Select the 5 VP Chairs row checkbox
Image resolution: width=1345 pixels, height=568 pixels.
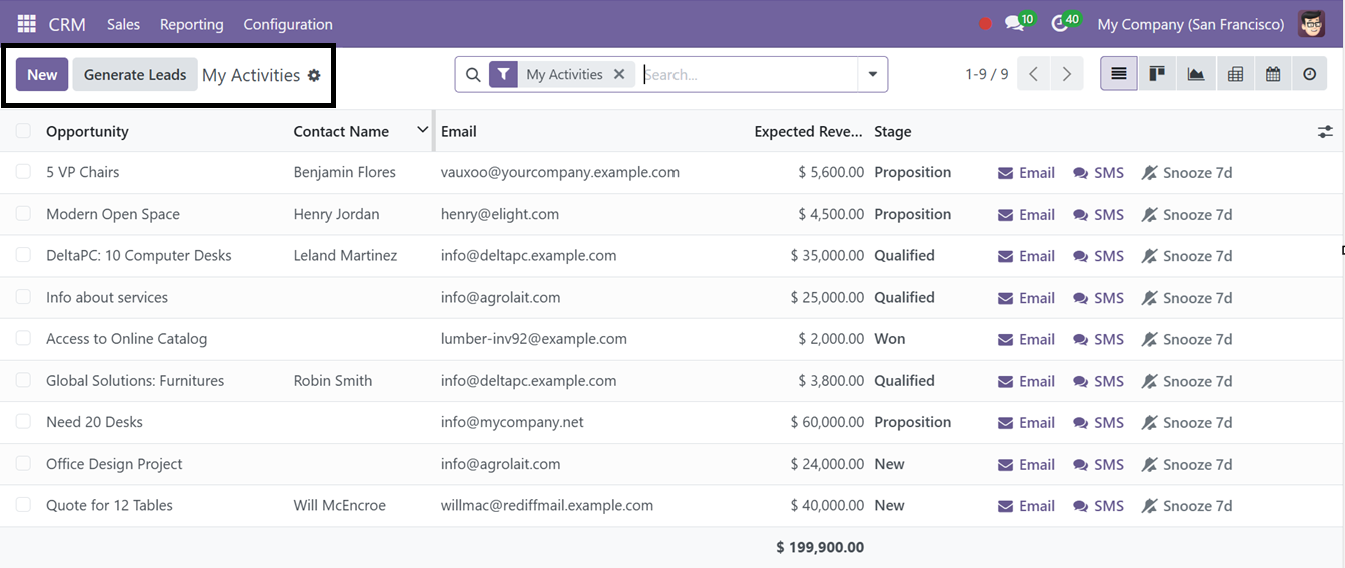click(x=23, y=172)
